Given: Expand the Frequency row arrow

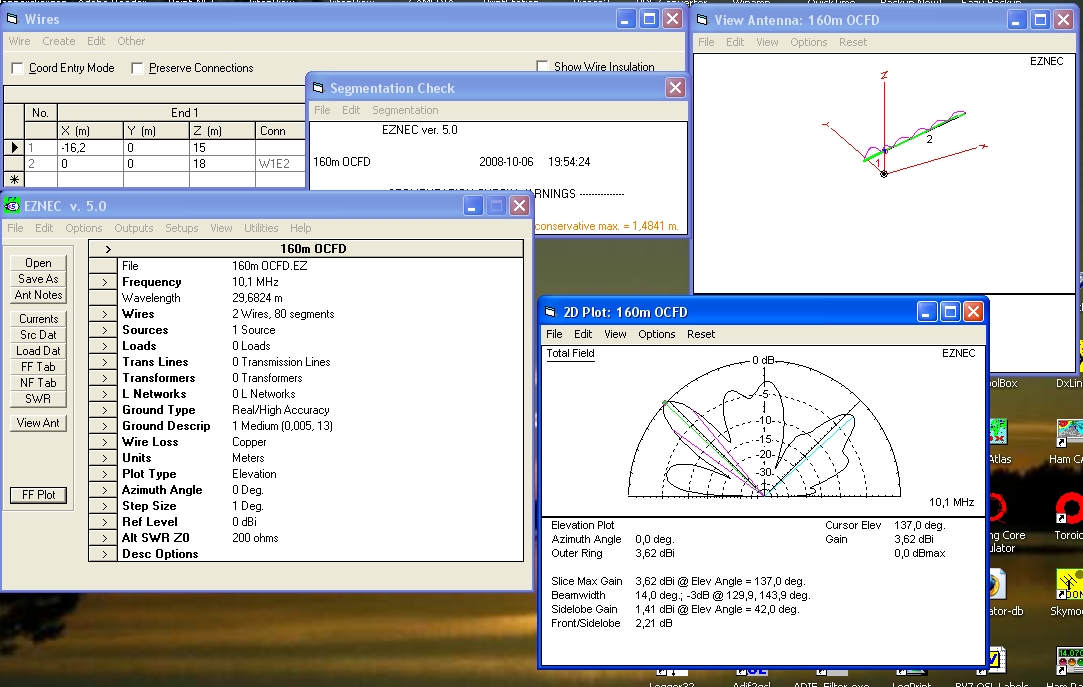Looking at the screenshot, I should (x=103, y=282).
